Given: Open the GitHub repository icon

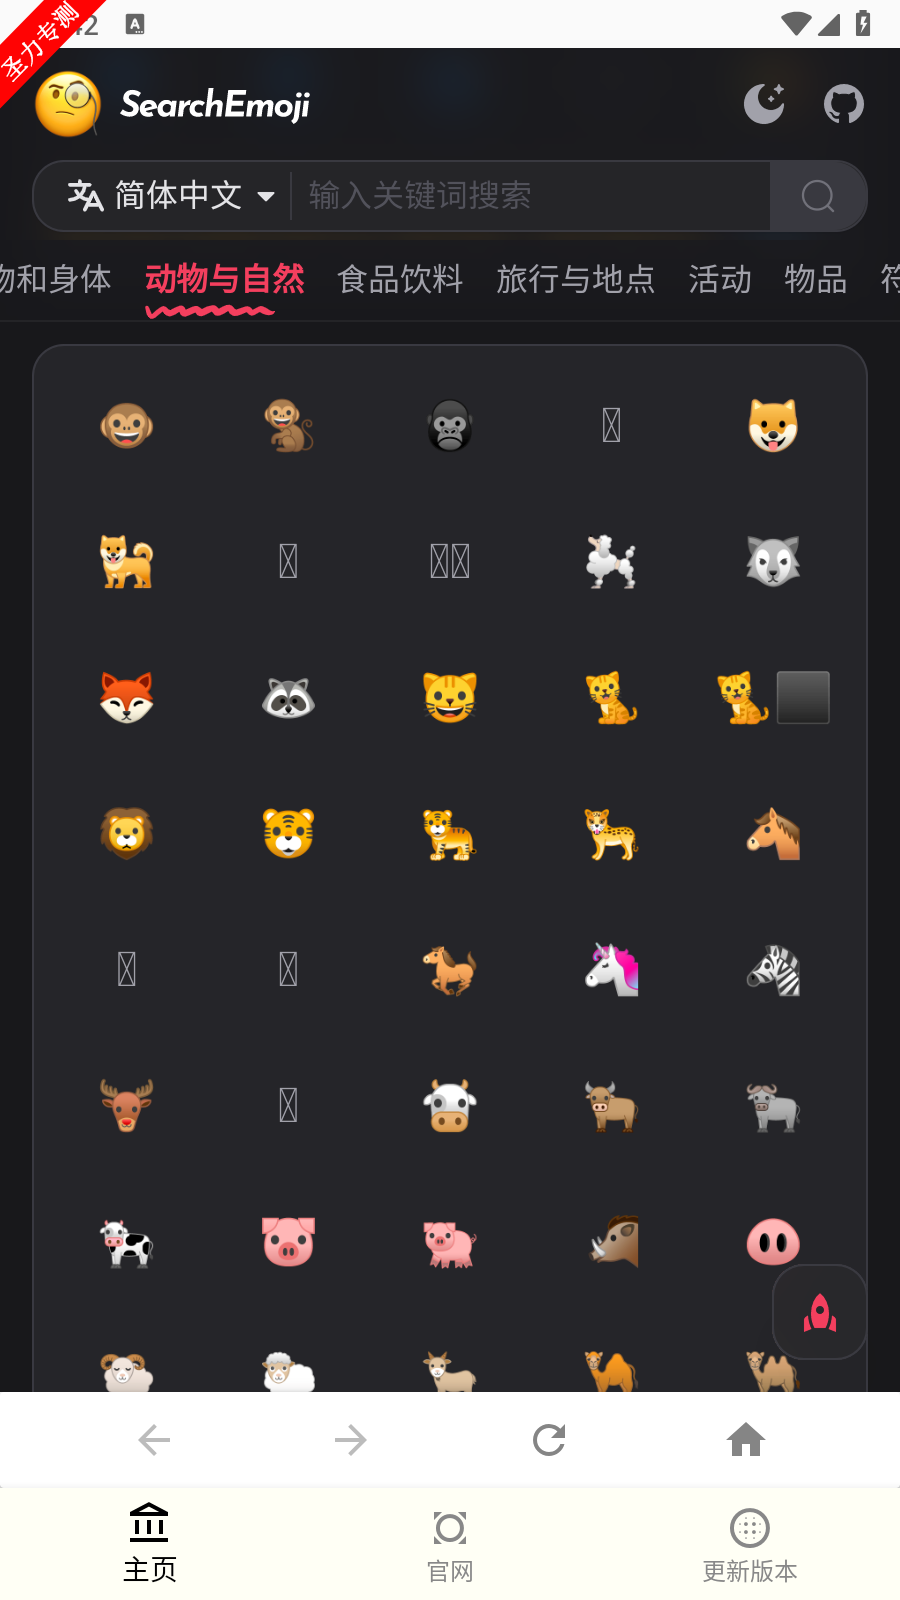Looking at the screenshot, I should tap(843, 104).
